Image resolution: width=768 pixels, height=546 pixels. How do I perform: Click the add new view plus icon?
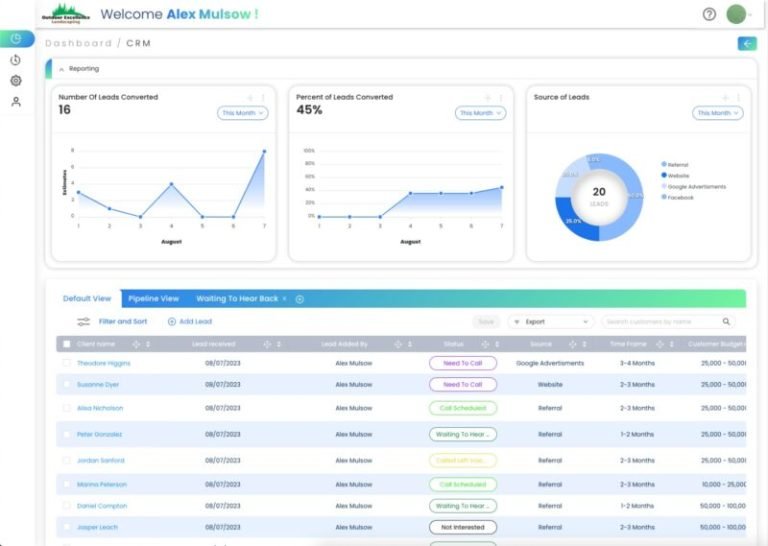300,299
